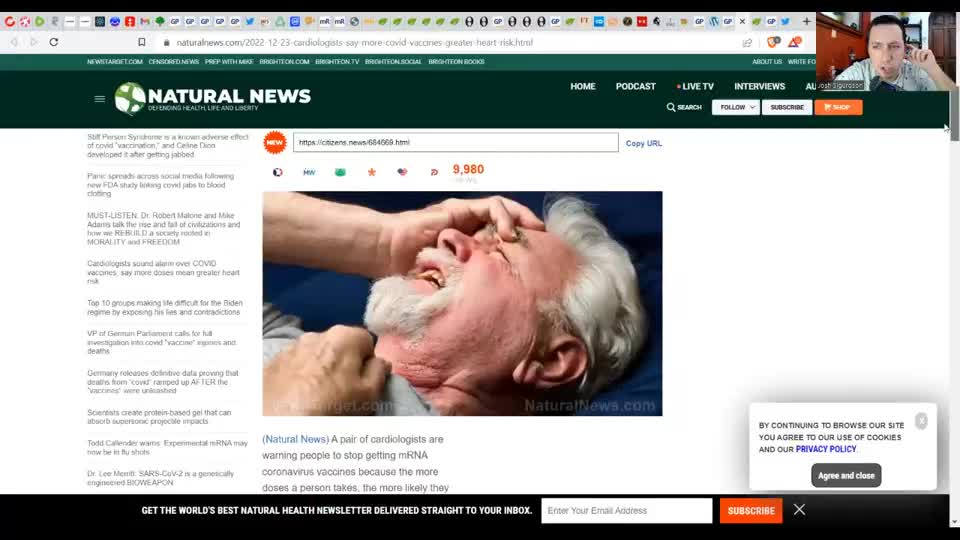This screenshot has height=540, width=960.
Task: Open a new browser tab with plus icon
Action: coord(806,21)
